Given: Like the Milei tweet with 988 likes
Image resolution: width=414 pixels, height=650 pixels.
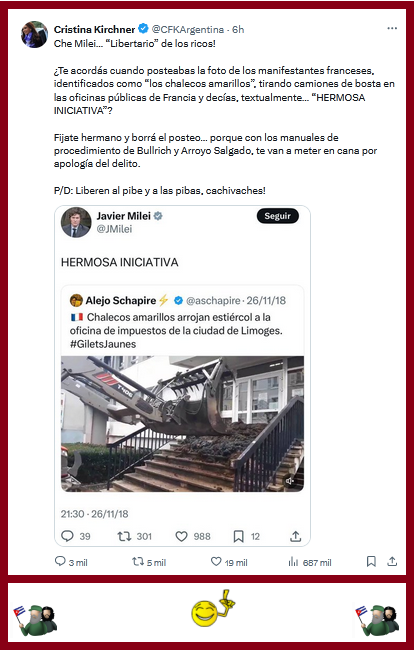Looking at the screenshot, I should [182, 536].
